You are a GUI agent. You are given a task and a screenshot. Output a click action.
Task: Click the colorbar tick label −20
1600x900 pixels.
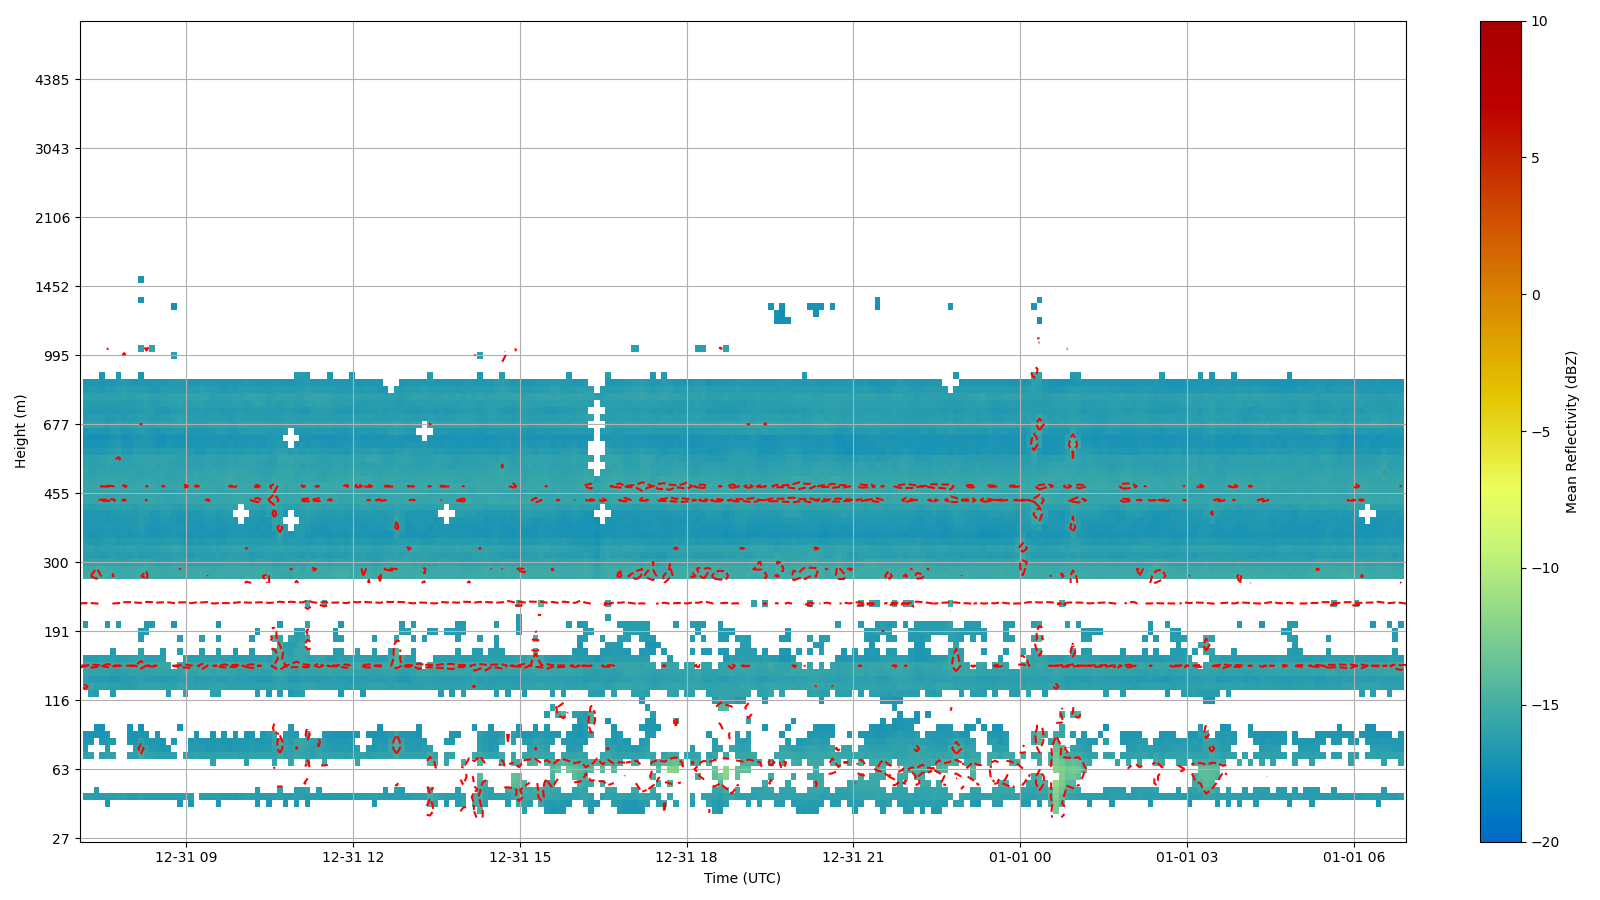[x=1543, y=842]
